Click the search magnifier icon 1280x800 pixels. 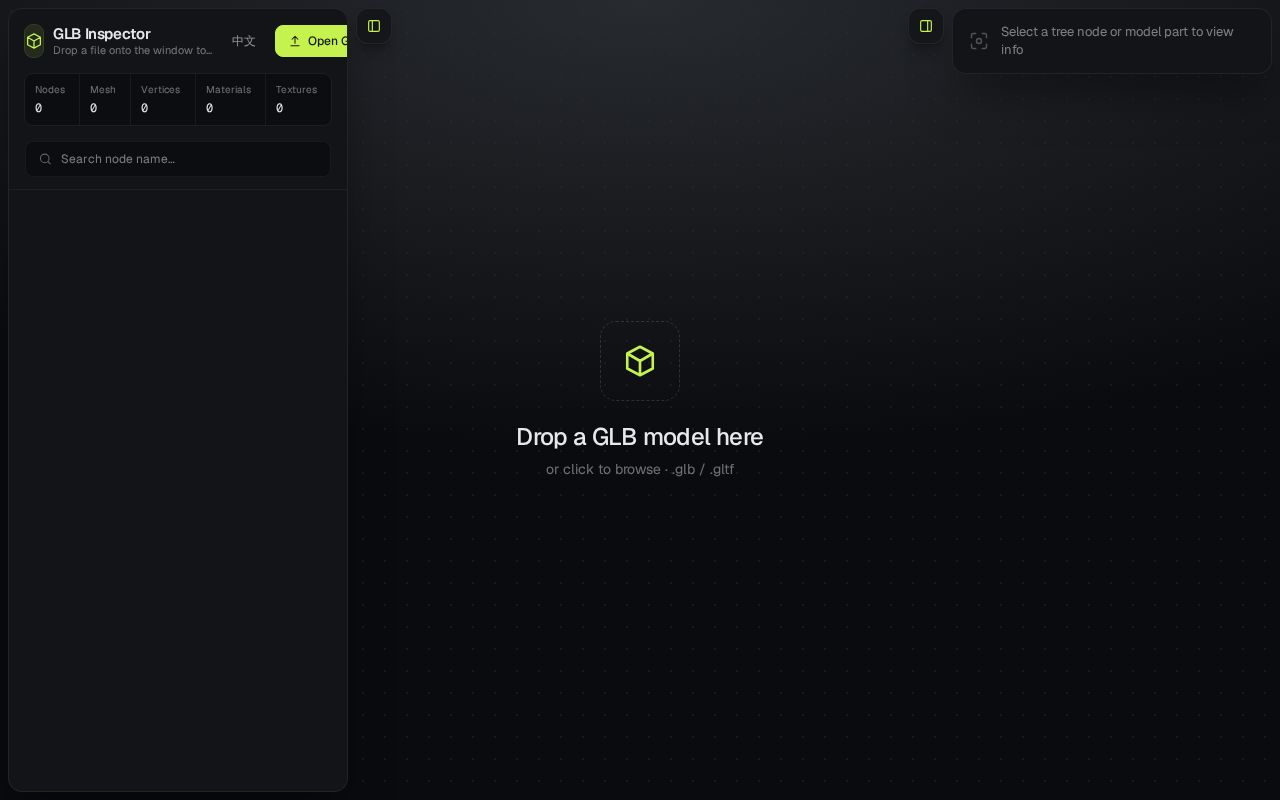pos(45,159)
